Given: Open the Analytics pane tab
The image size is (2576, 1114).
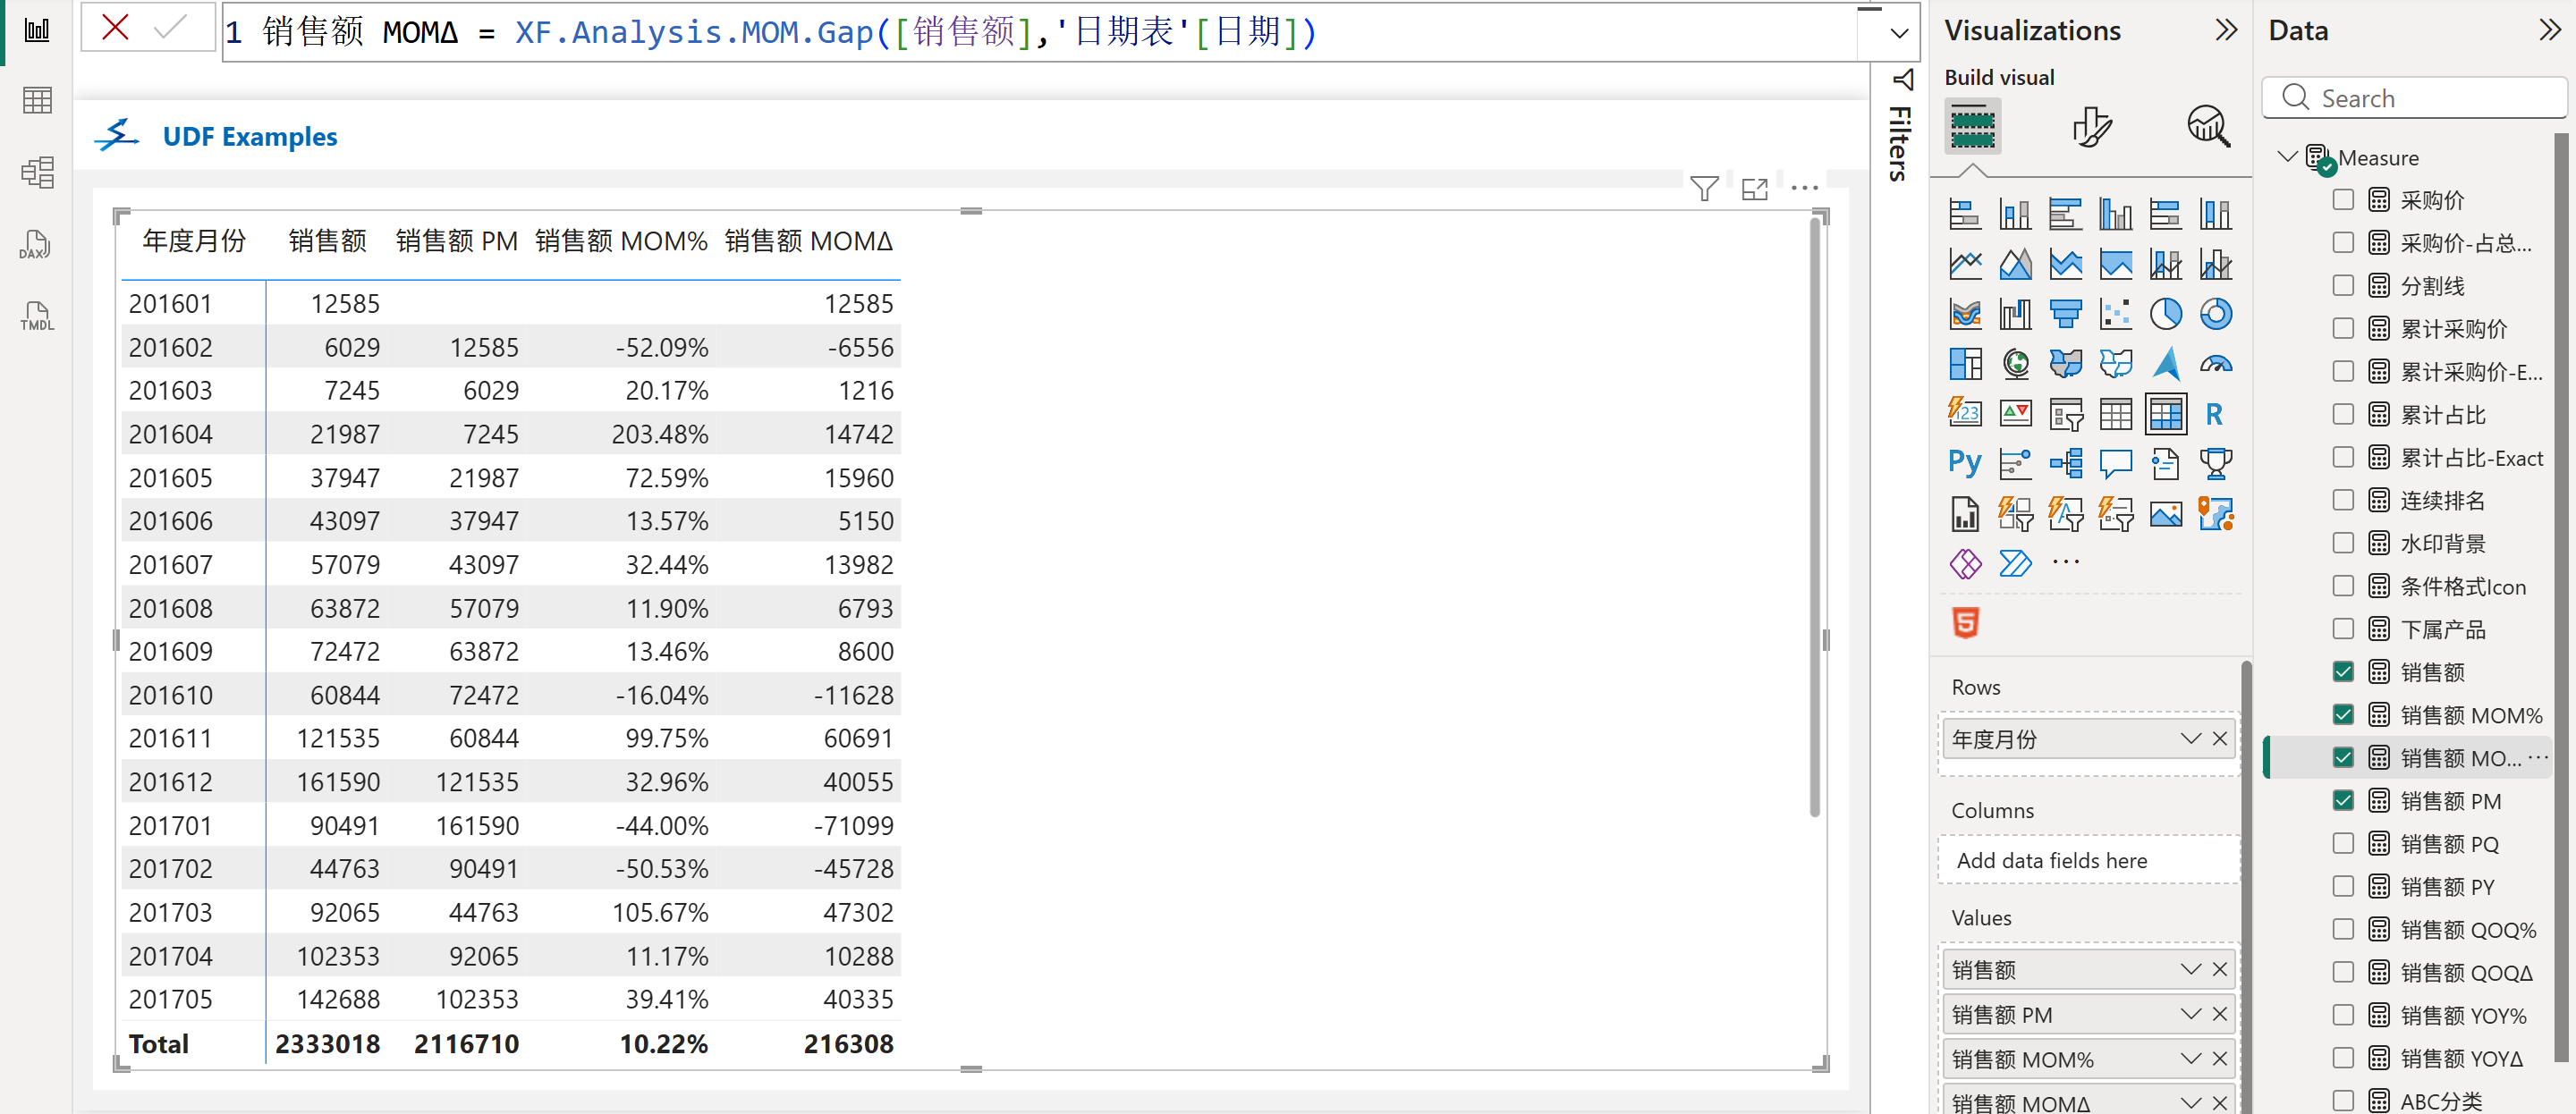Looking at the screenshot, I should point(2208,127).
